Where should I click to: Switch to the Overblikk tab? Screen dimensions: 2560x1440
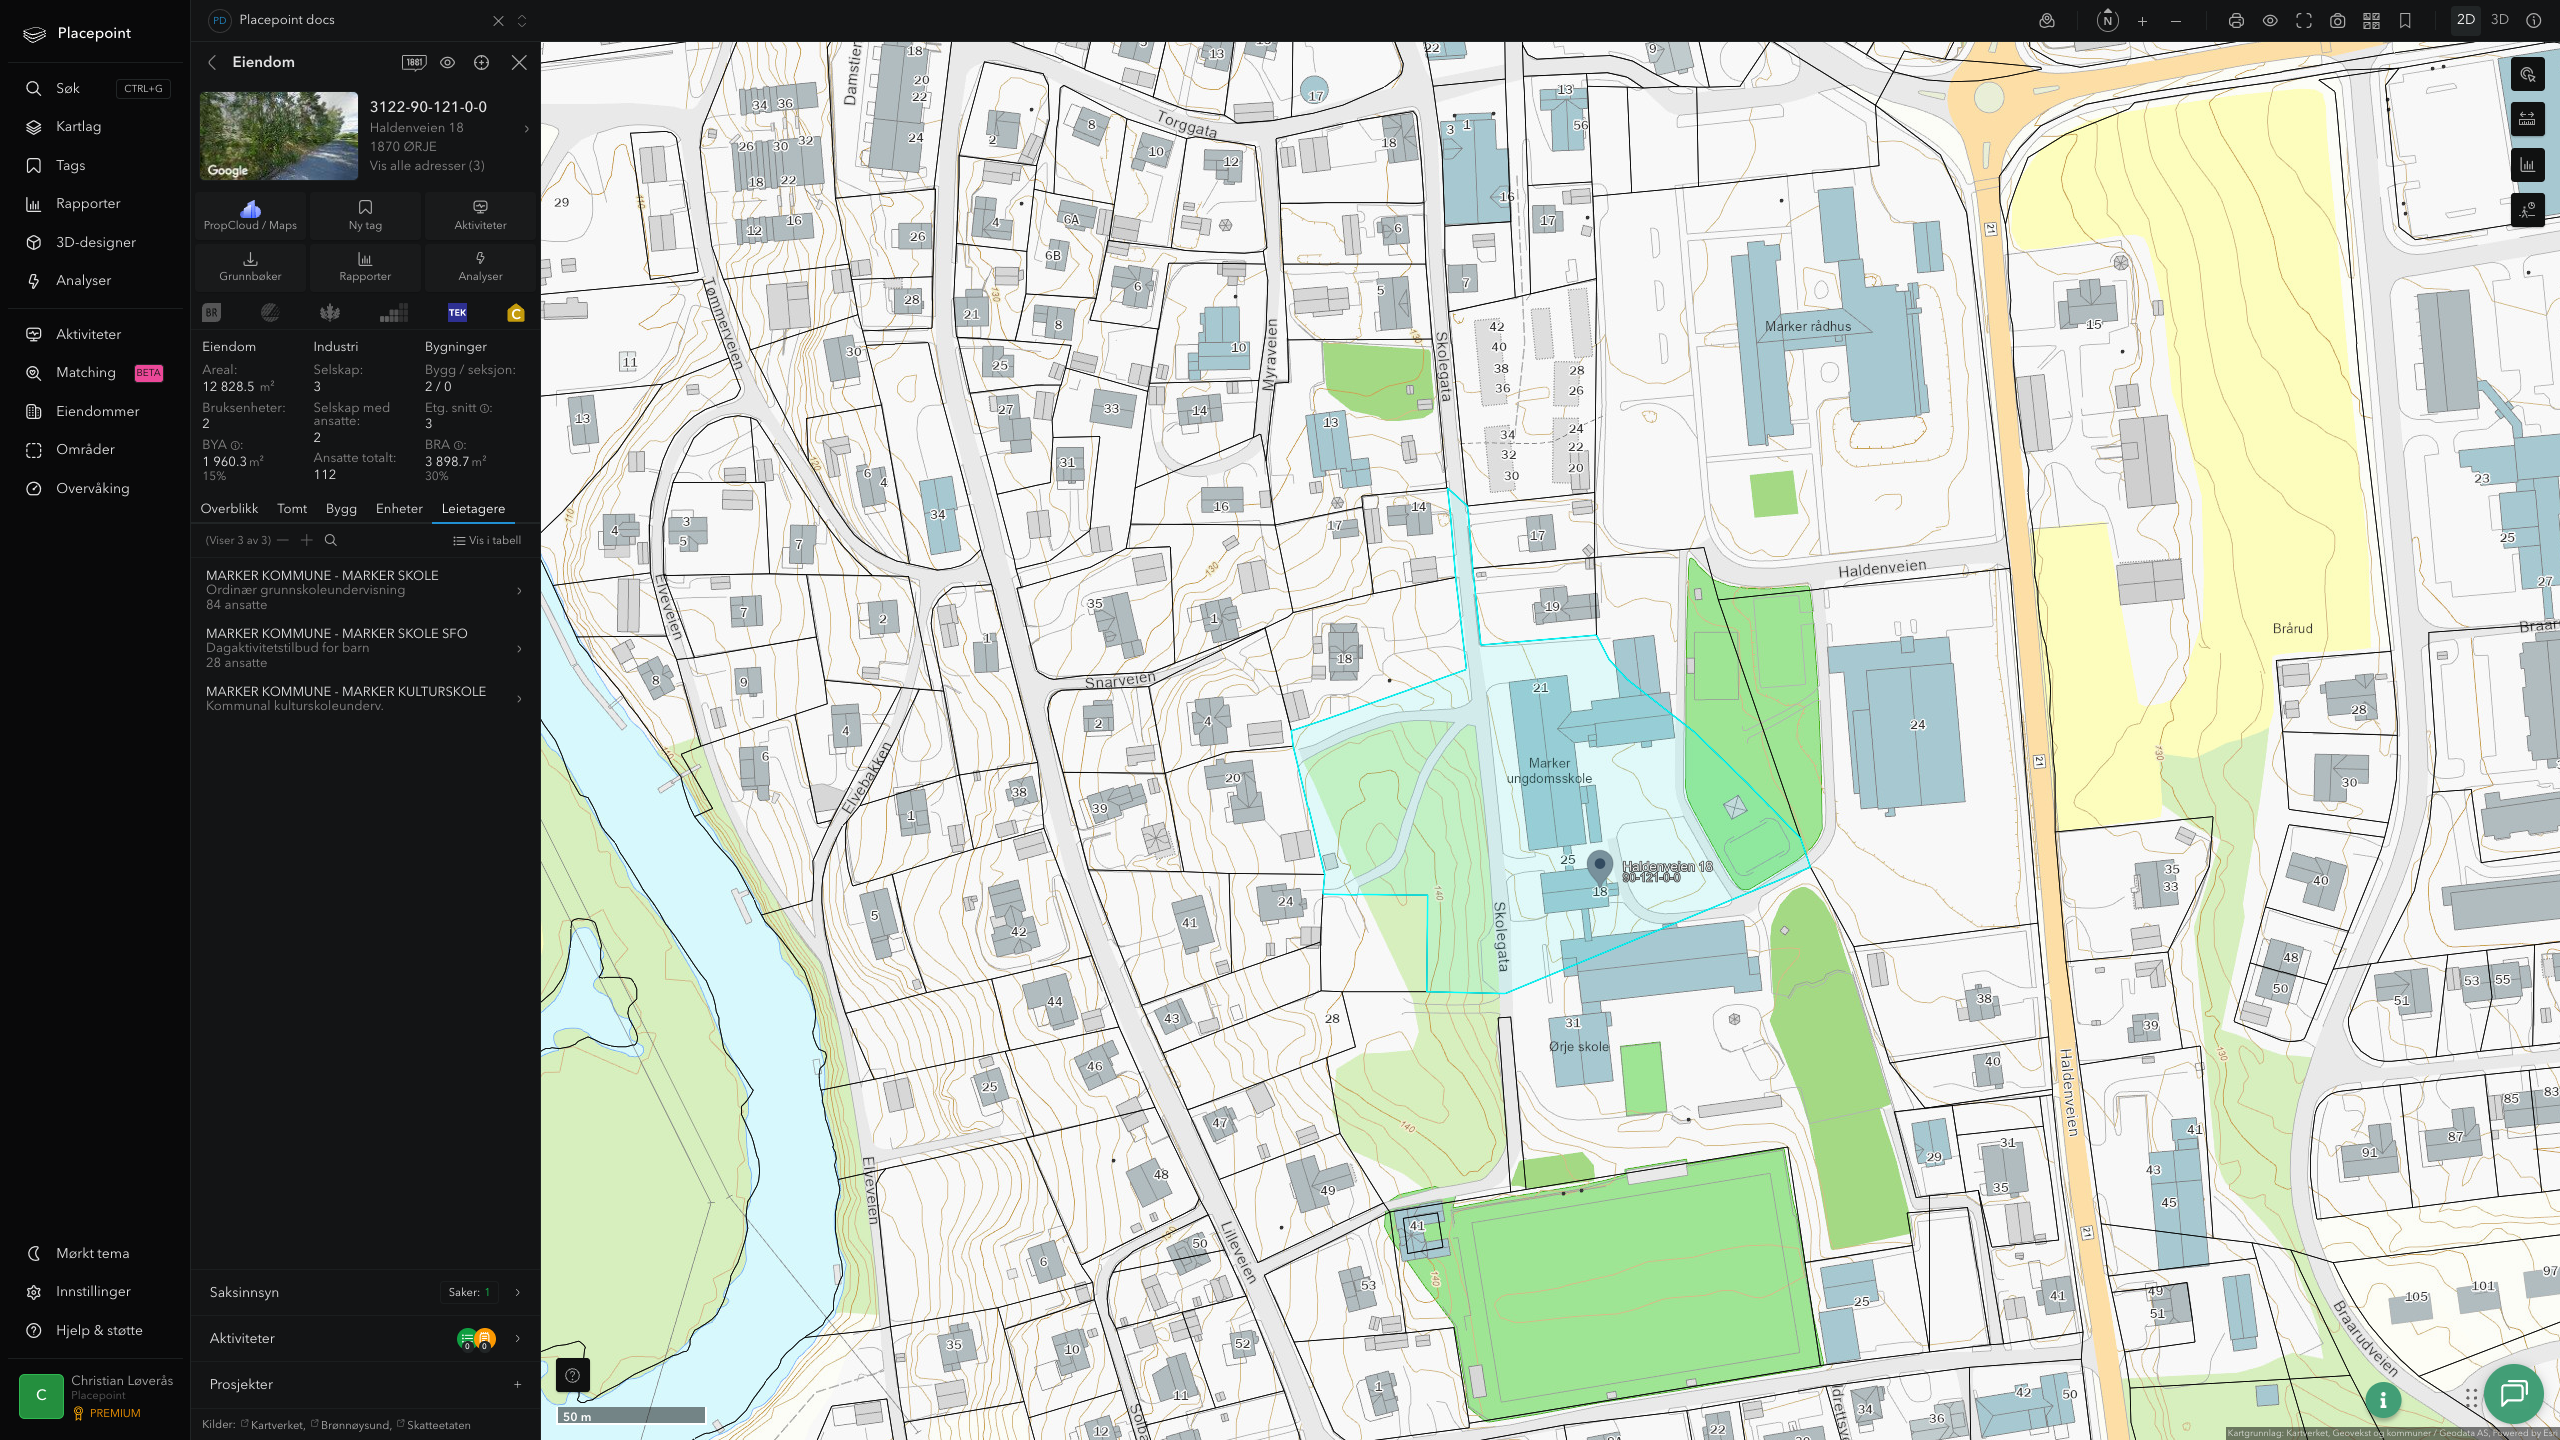(x=229, y=509)
